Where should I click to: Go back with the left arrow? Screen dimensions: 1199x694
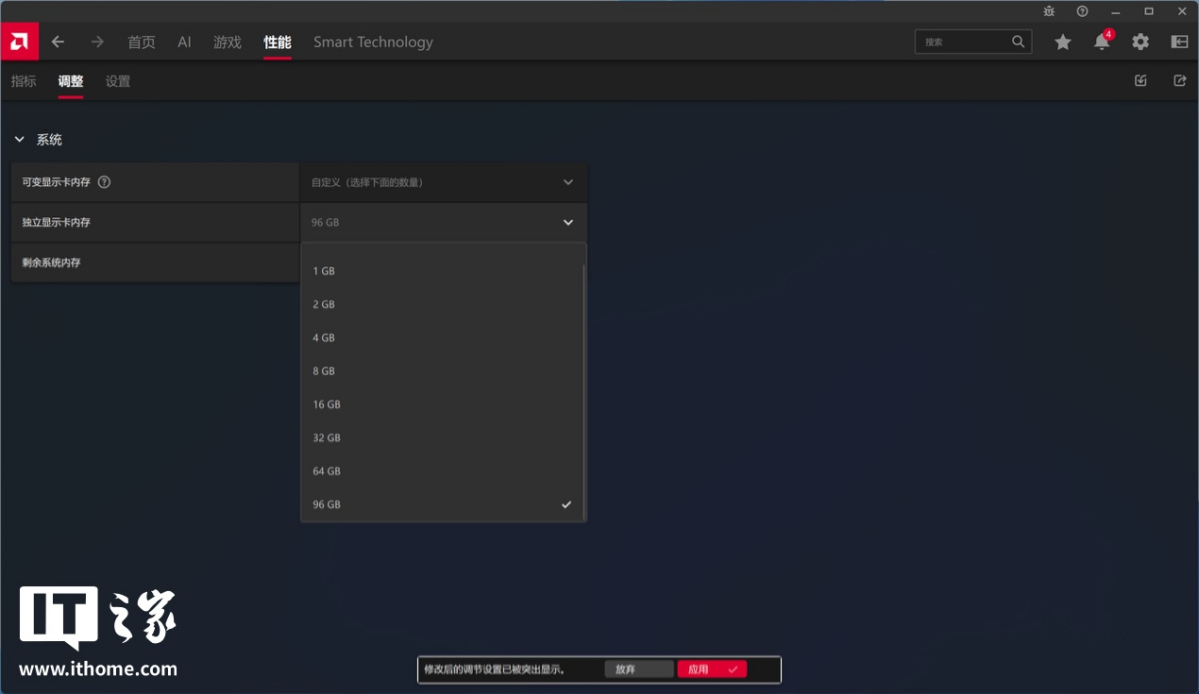58,42
